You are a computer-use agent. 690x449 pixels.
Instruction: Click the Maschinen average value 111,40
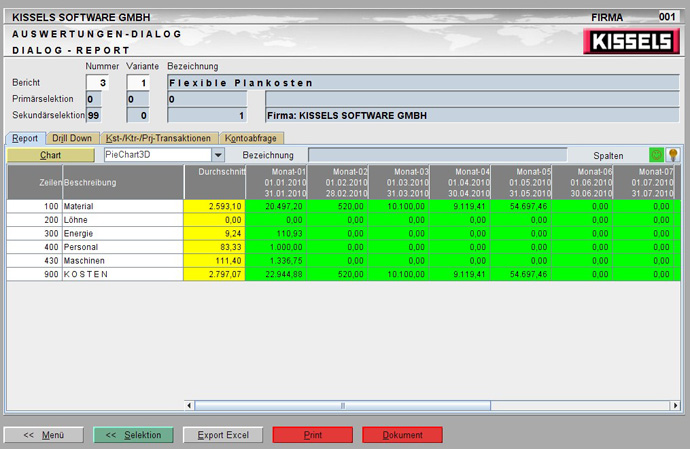(215, 261)
